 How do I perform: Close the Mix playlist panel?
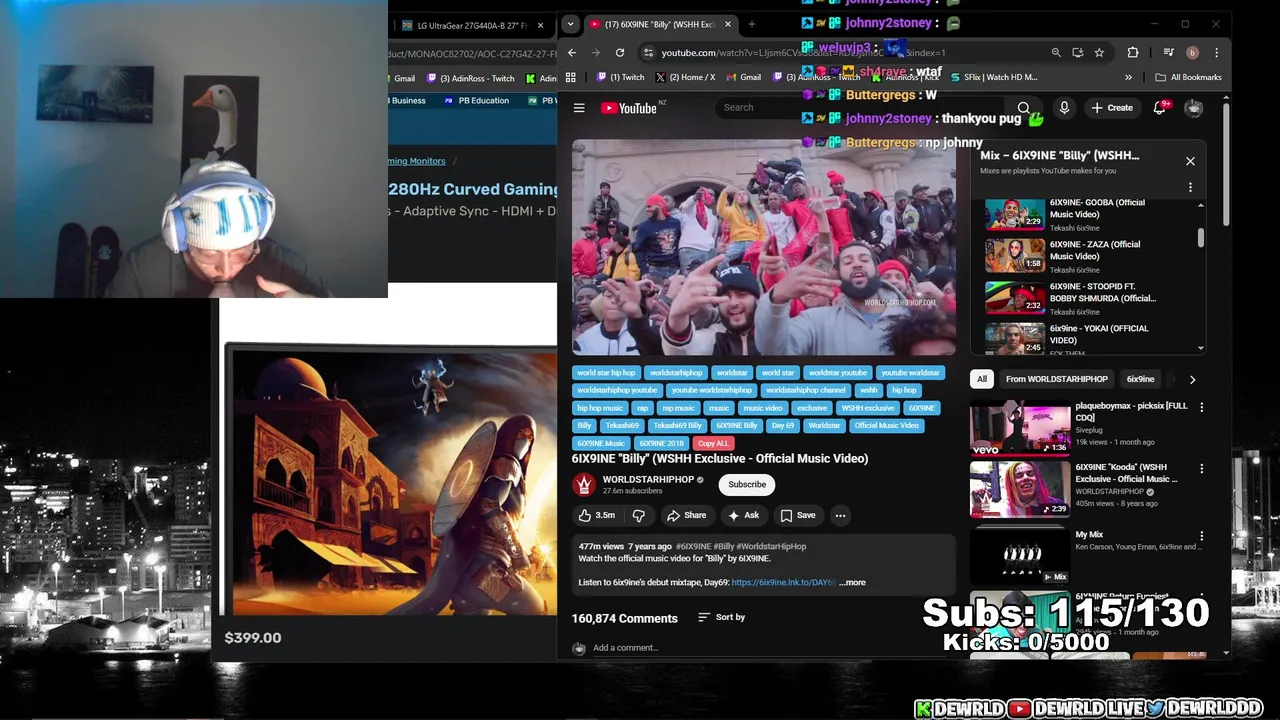[1190, 161]
